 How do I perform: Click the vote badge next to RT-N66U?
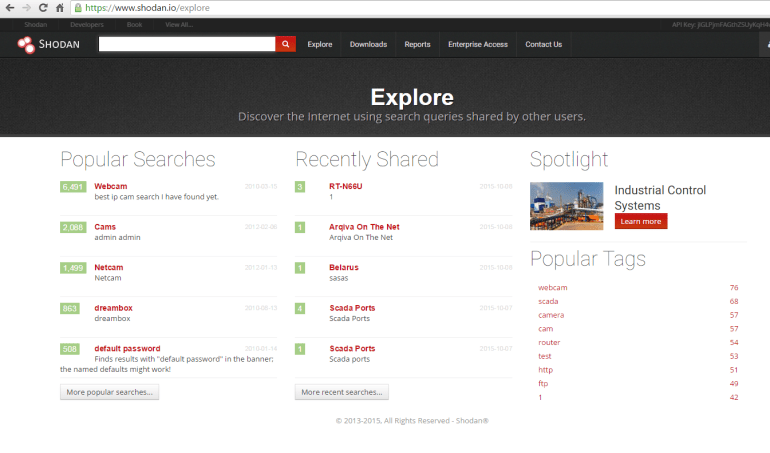(300, 187)
